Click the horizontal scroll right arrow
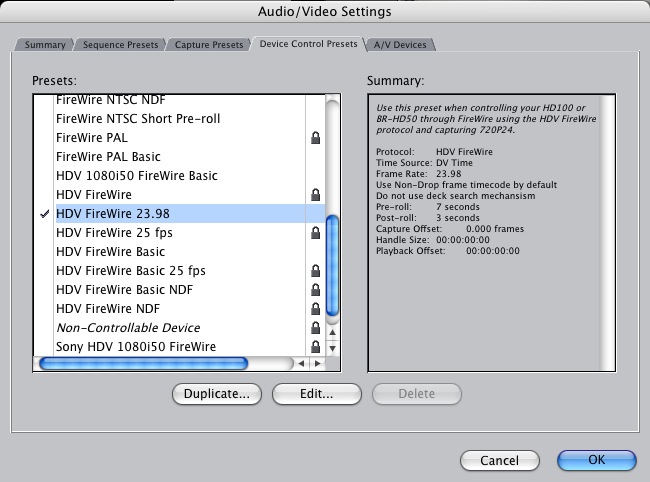The image size is (650, 482). (315, 363)
